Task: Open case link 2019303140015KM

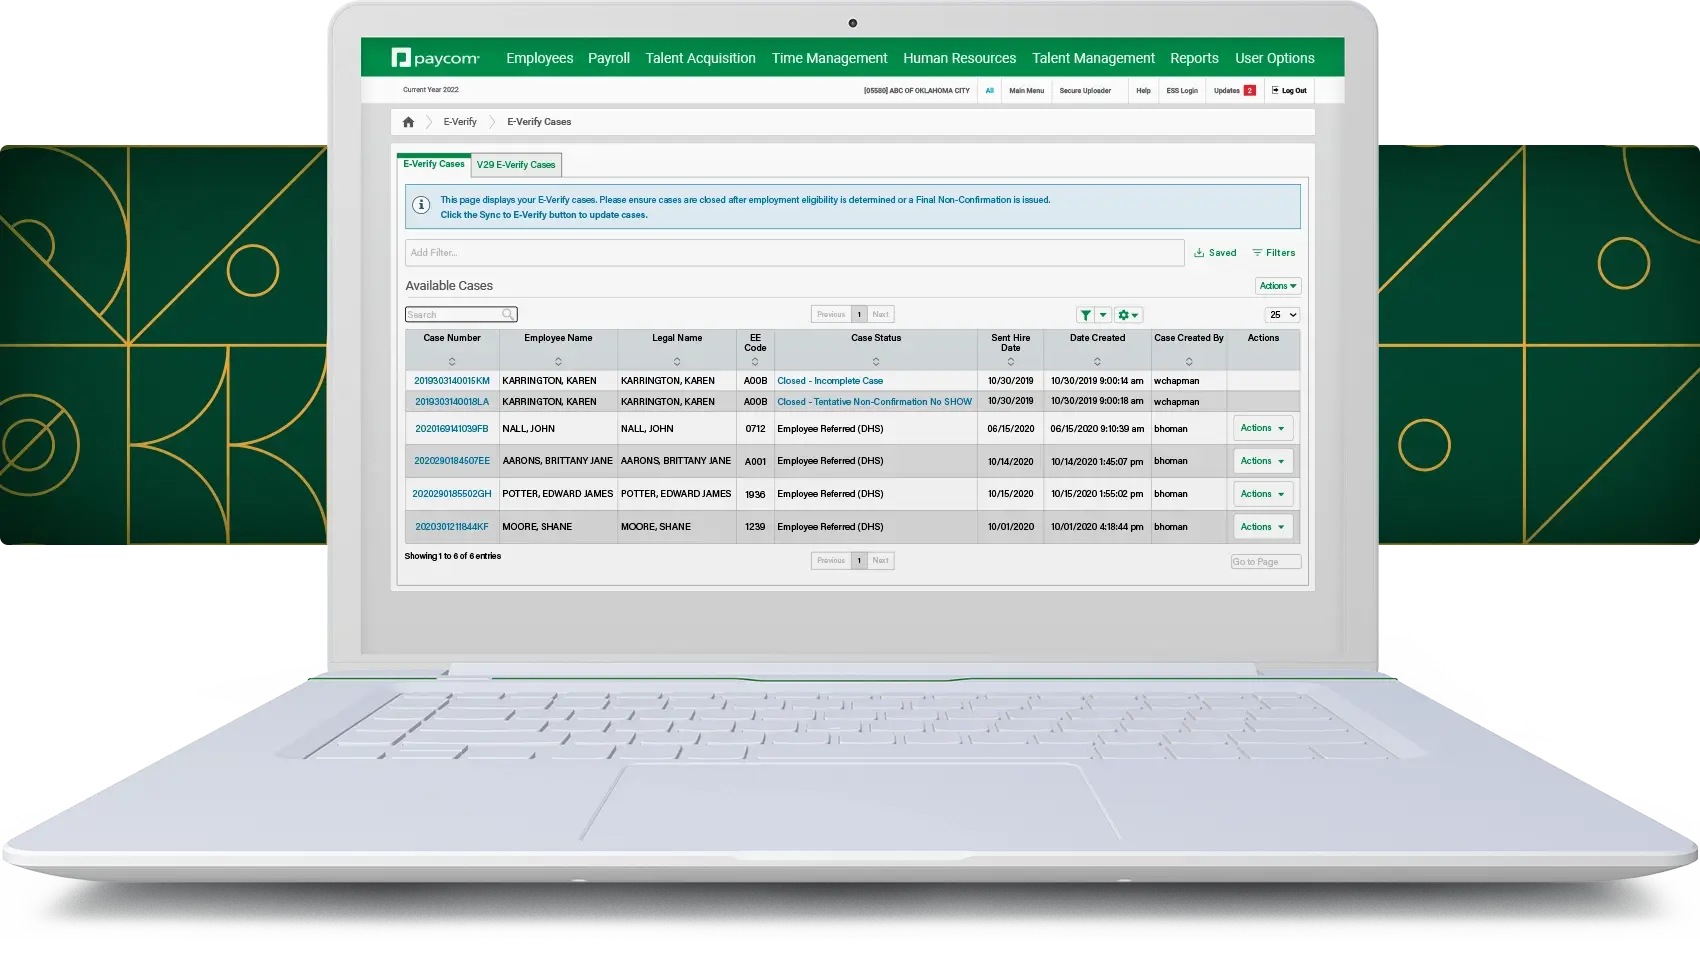Action: pyautogui.click(x=452, y=381)
